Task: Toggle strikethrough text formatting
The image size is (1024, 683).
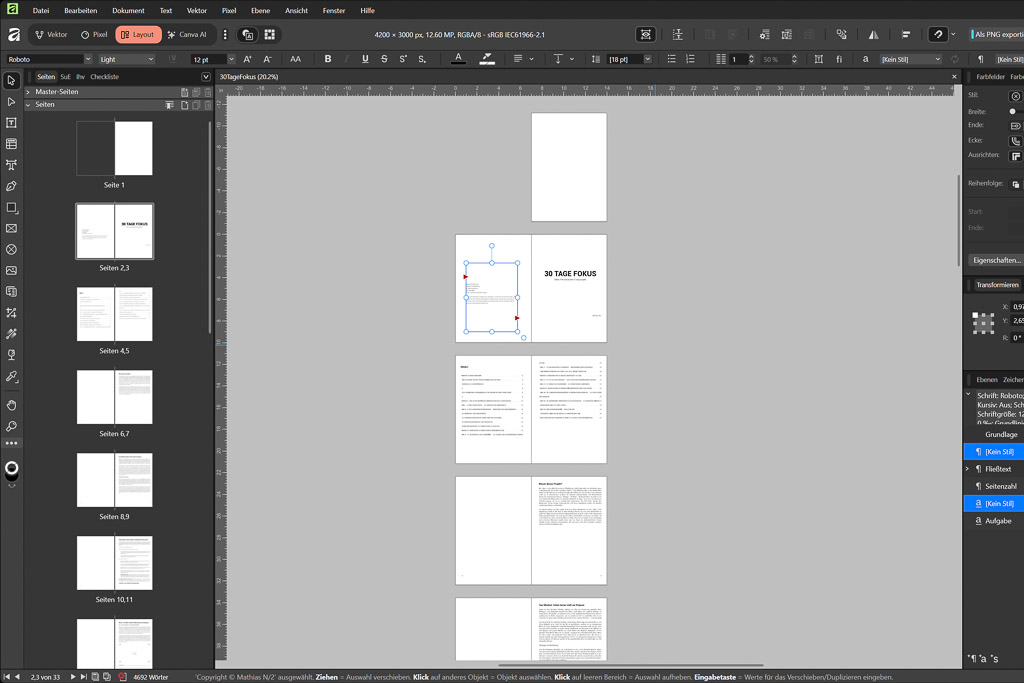Action: (x=384, y=59)
